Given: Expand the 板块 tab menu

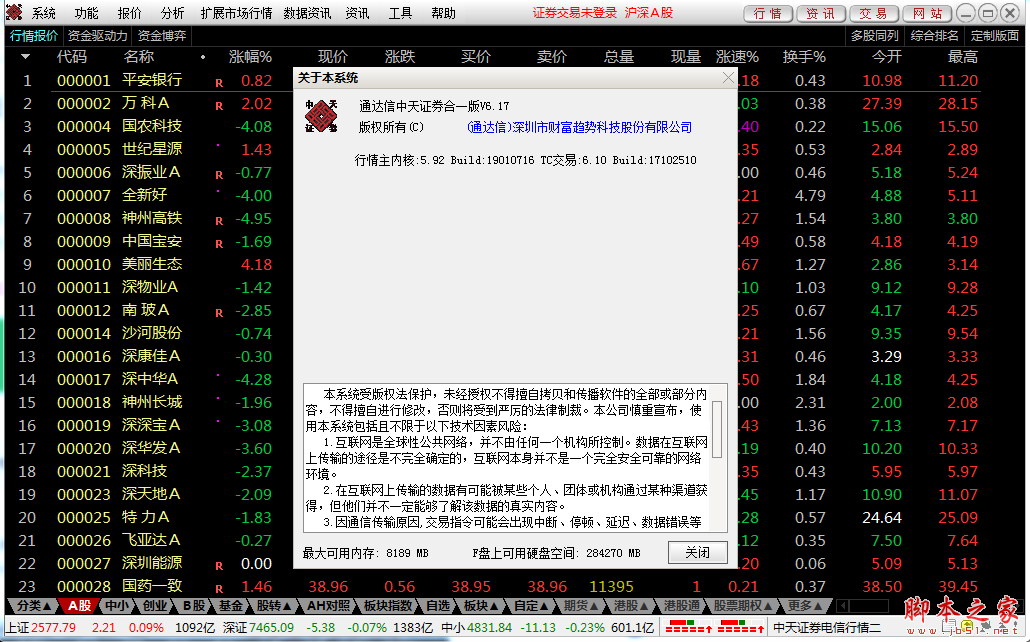Looking at the screenshot, I should [480, 605].
